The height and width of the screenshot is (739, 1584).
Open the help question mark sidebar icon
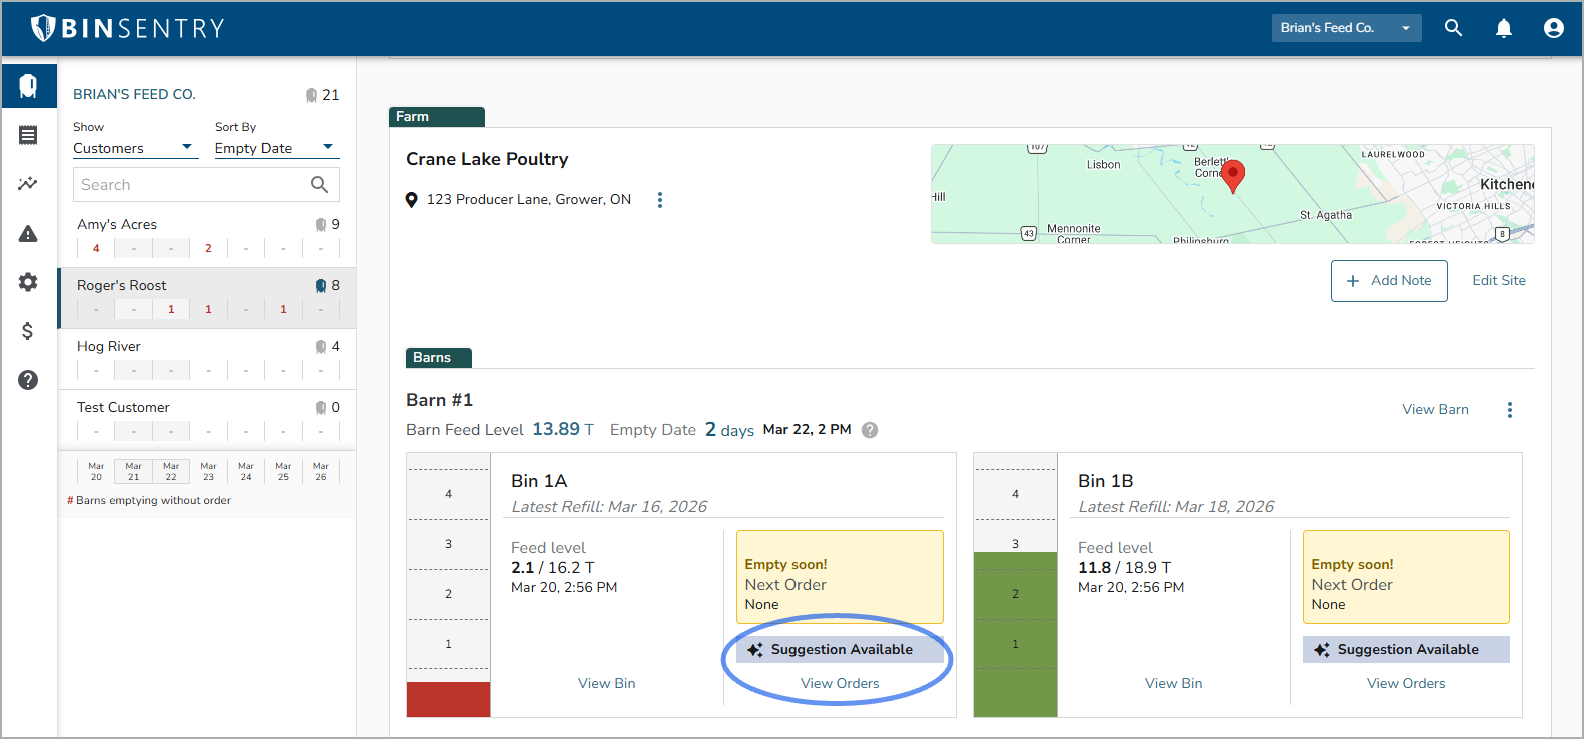[28, 380]
